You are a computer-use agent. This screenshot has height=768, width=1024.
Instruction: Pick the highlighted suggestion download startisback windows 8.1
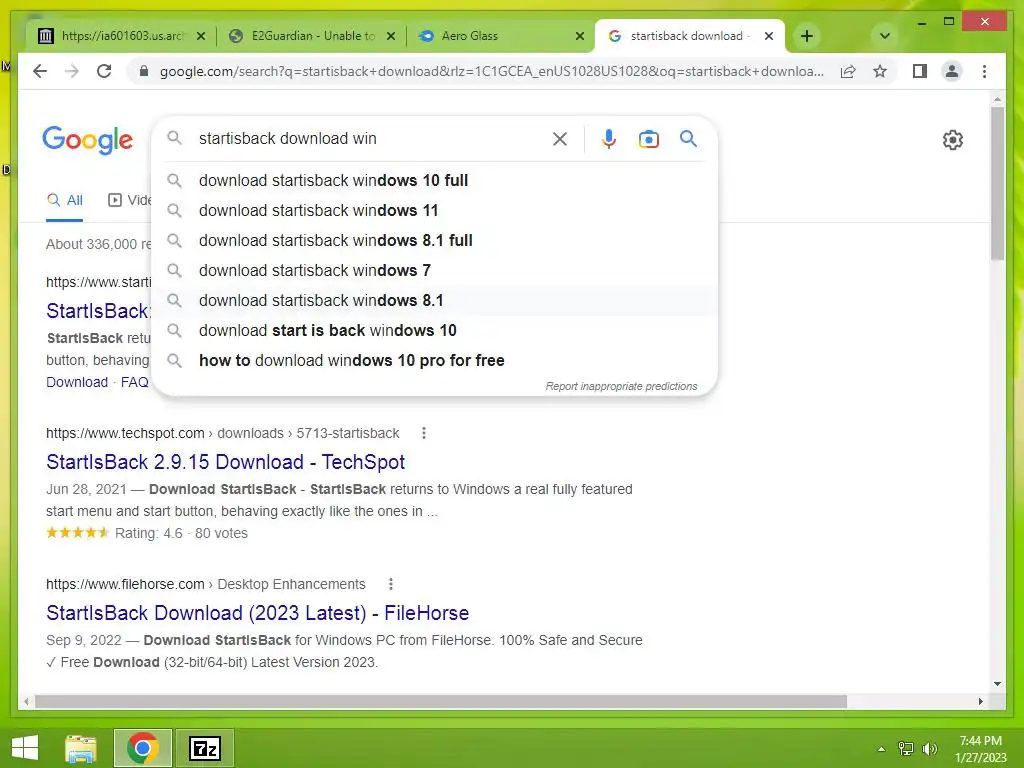click(x=434, y=300)
